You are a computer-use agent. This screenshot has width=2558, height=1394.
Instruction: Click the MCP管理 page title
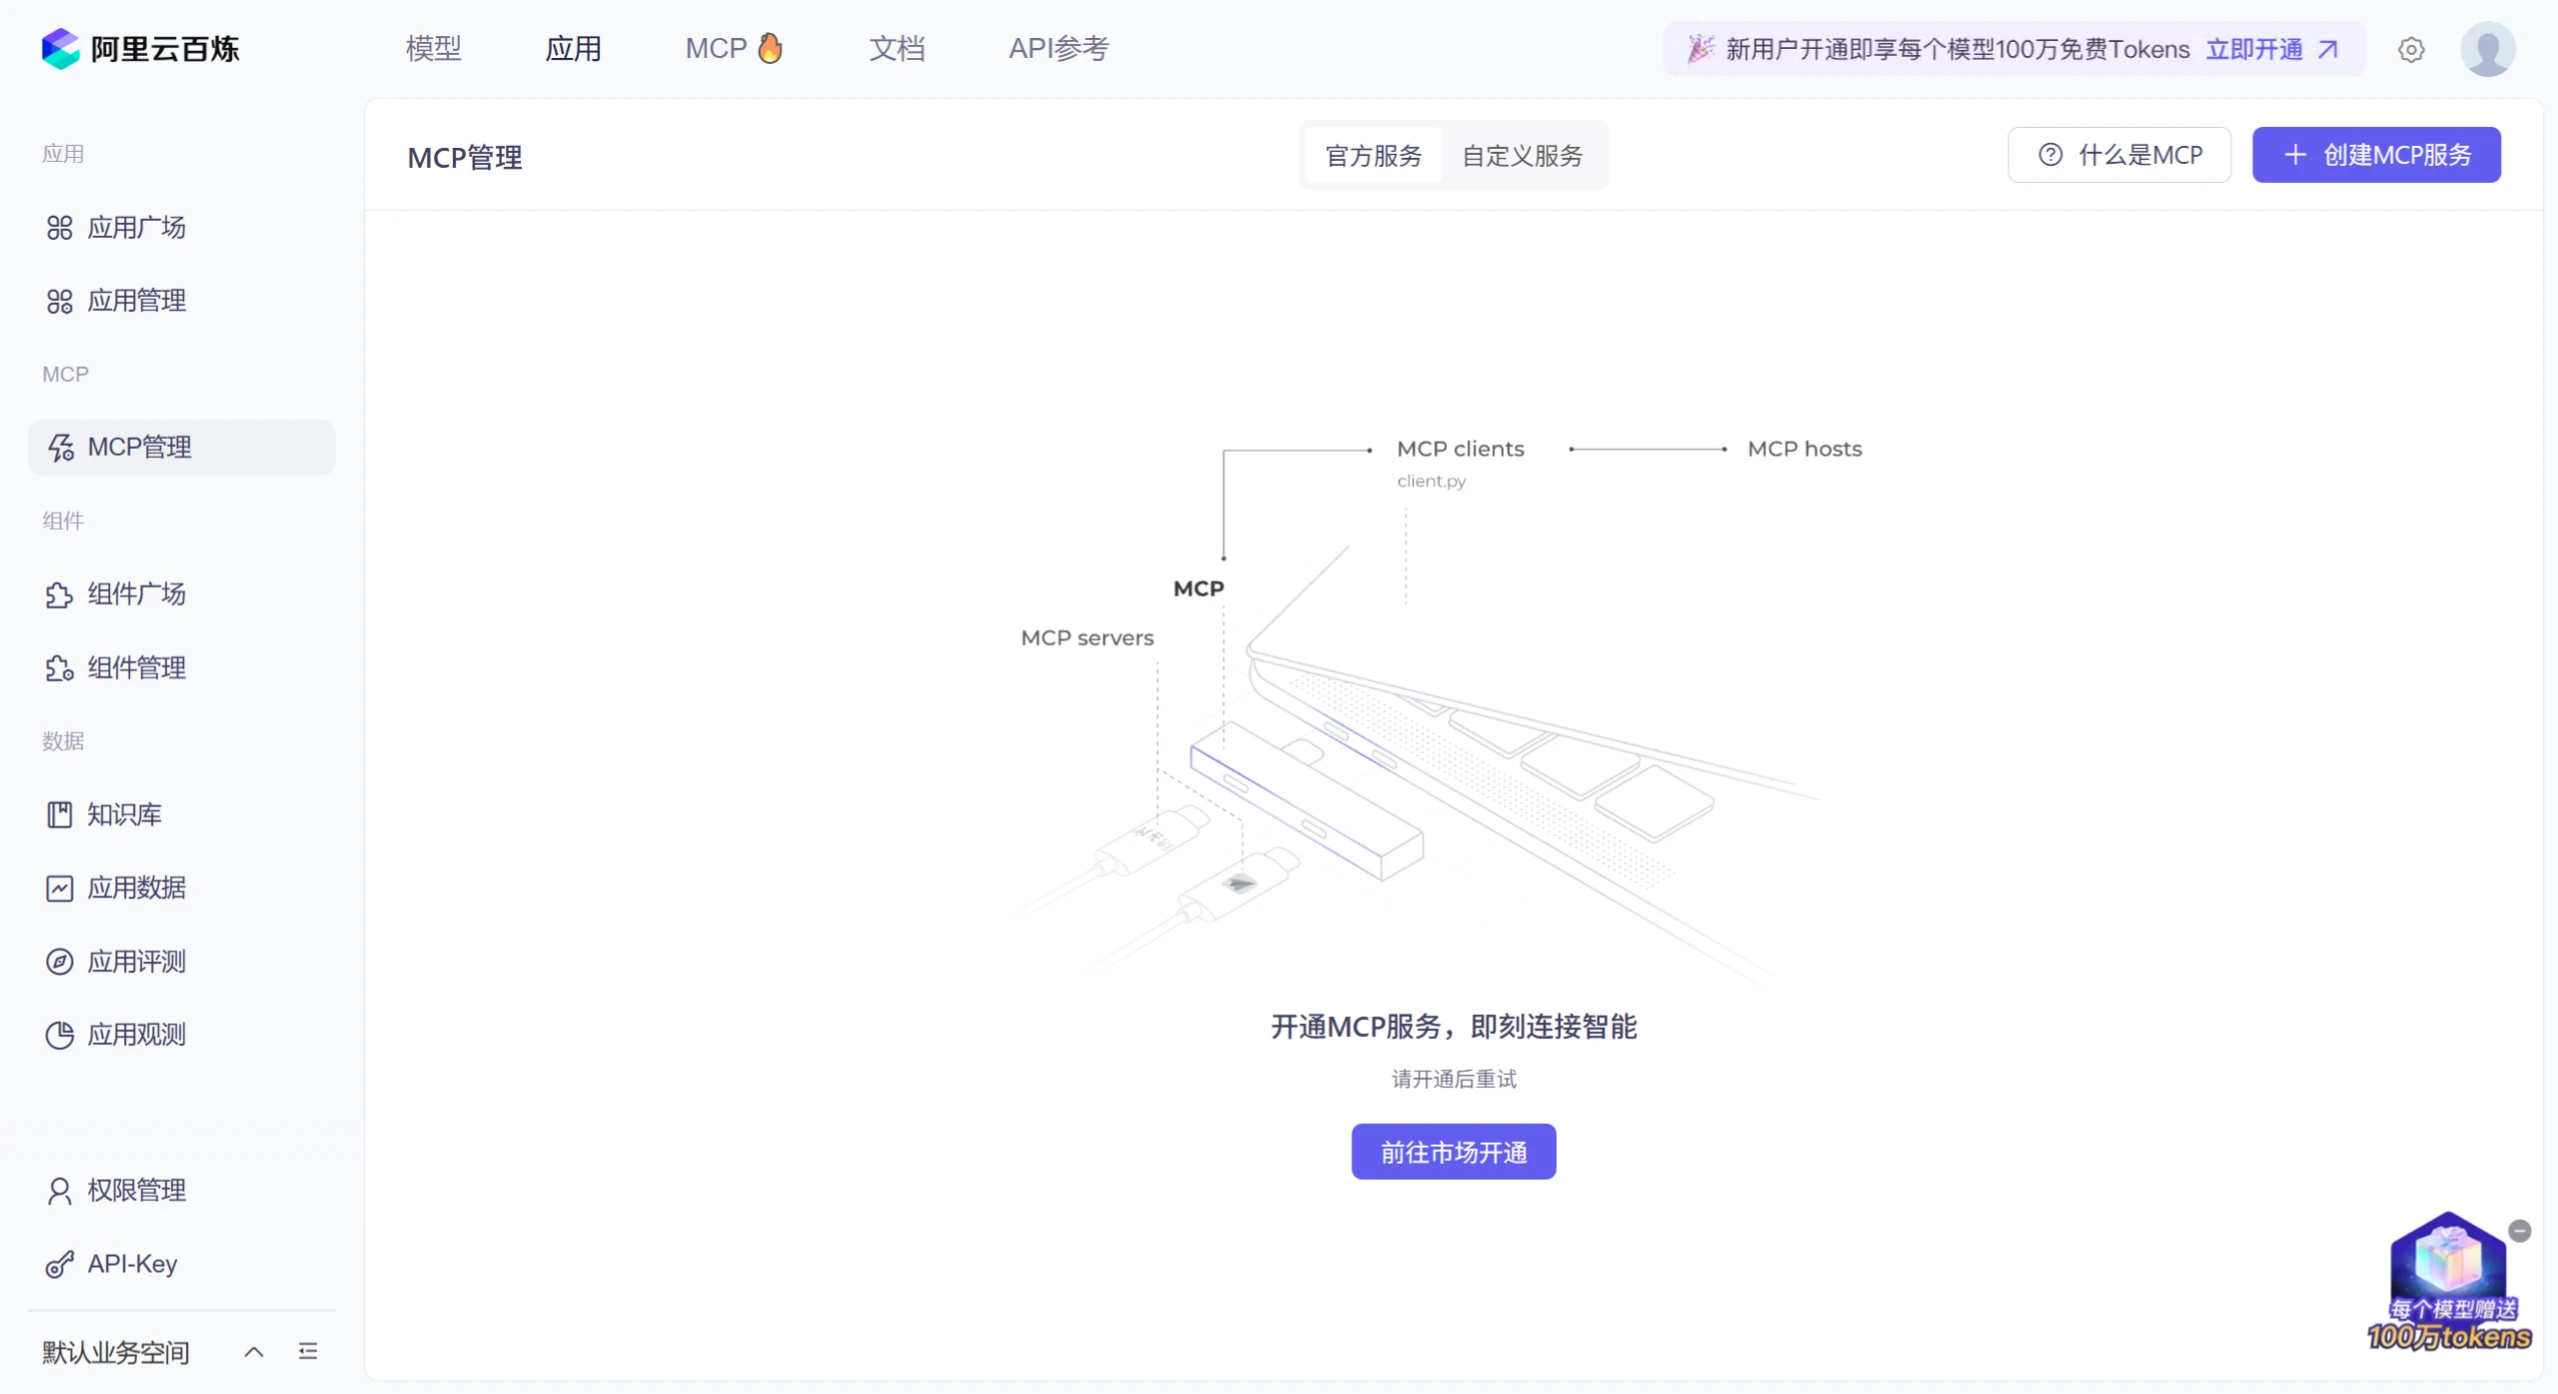tap(464, 157)
